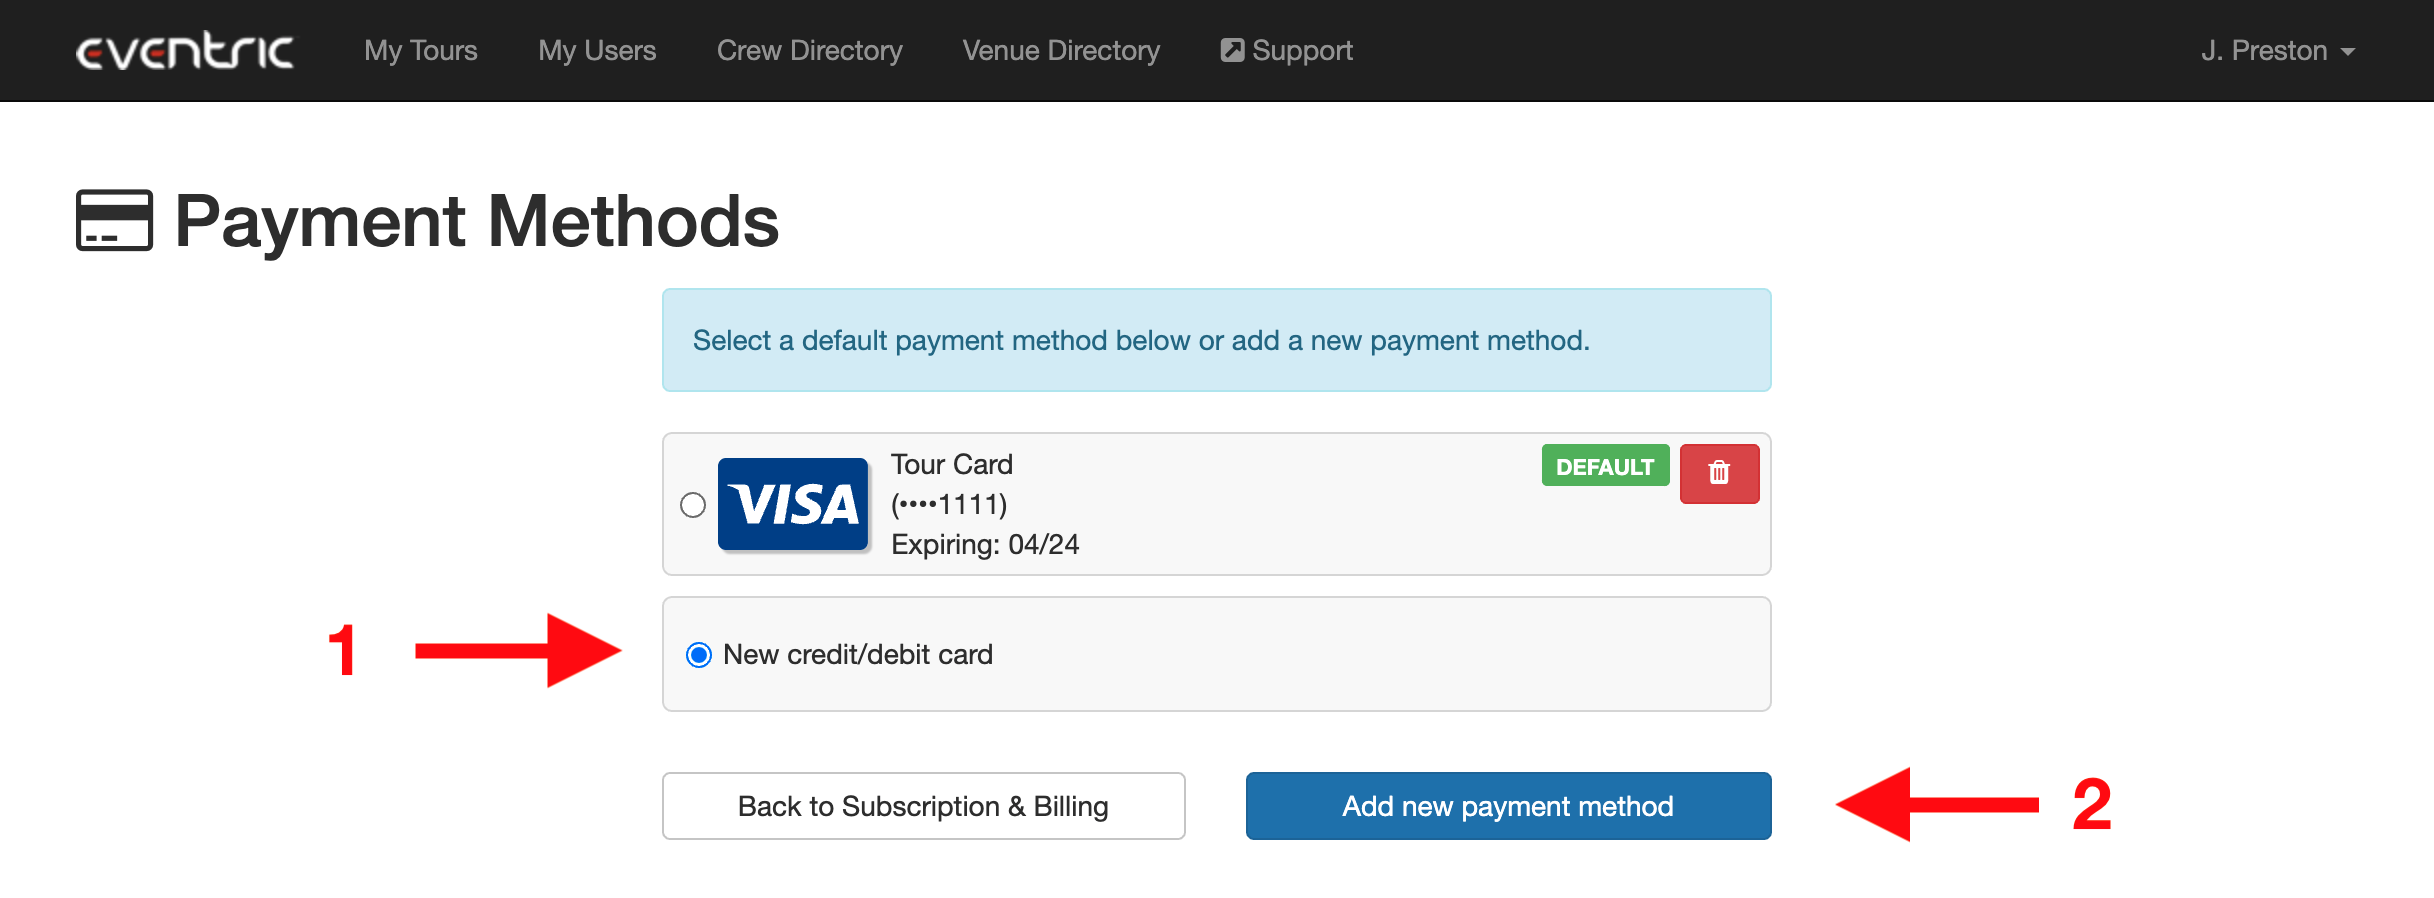Open the Crew Directory

point(810,51)
